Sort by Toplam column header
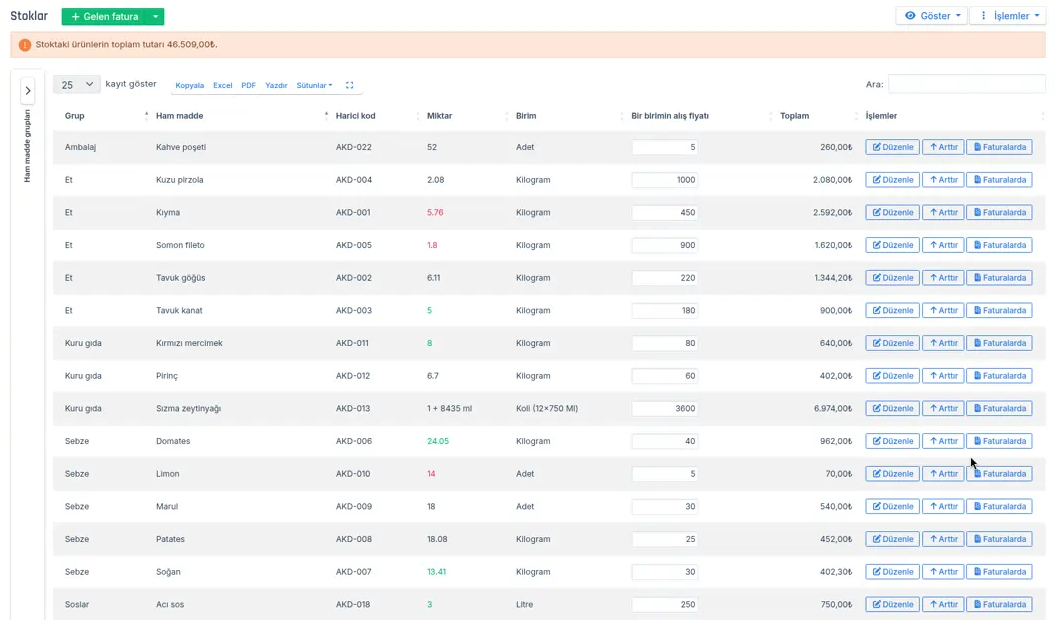1055x620 pixels. (794, 116)
